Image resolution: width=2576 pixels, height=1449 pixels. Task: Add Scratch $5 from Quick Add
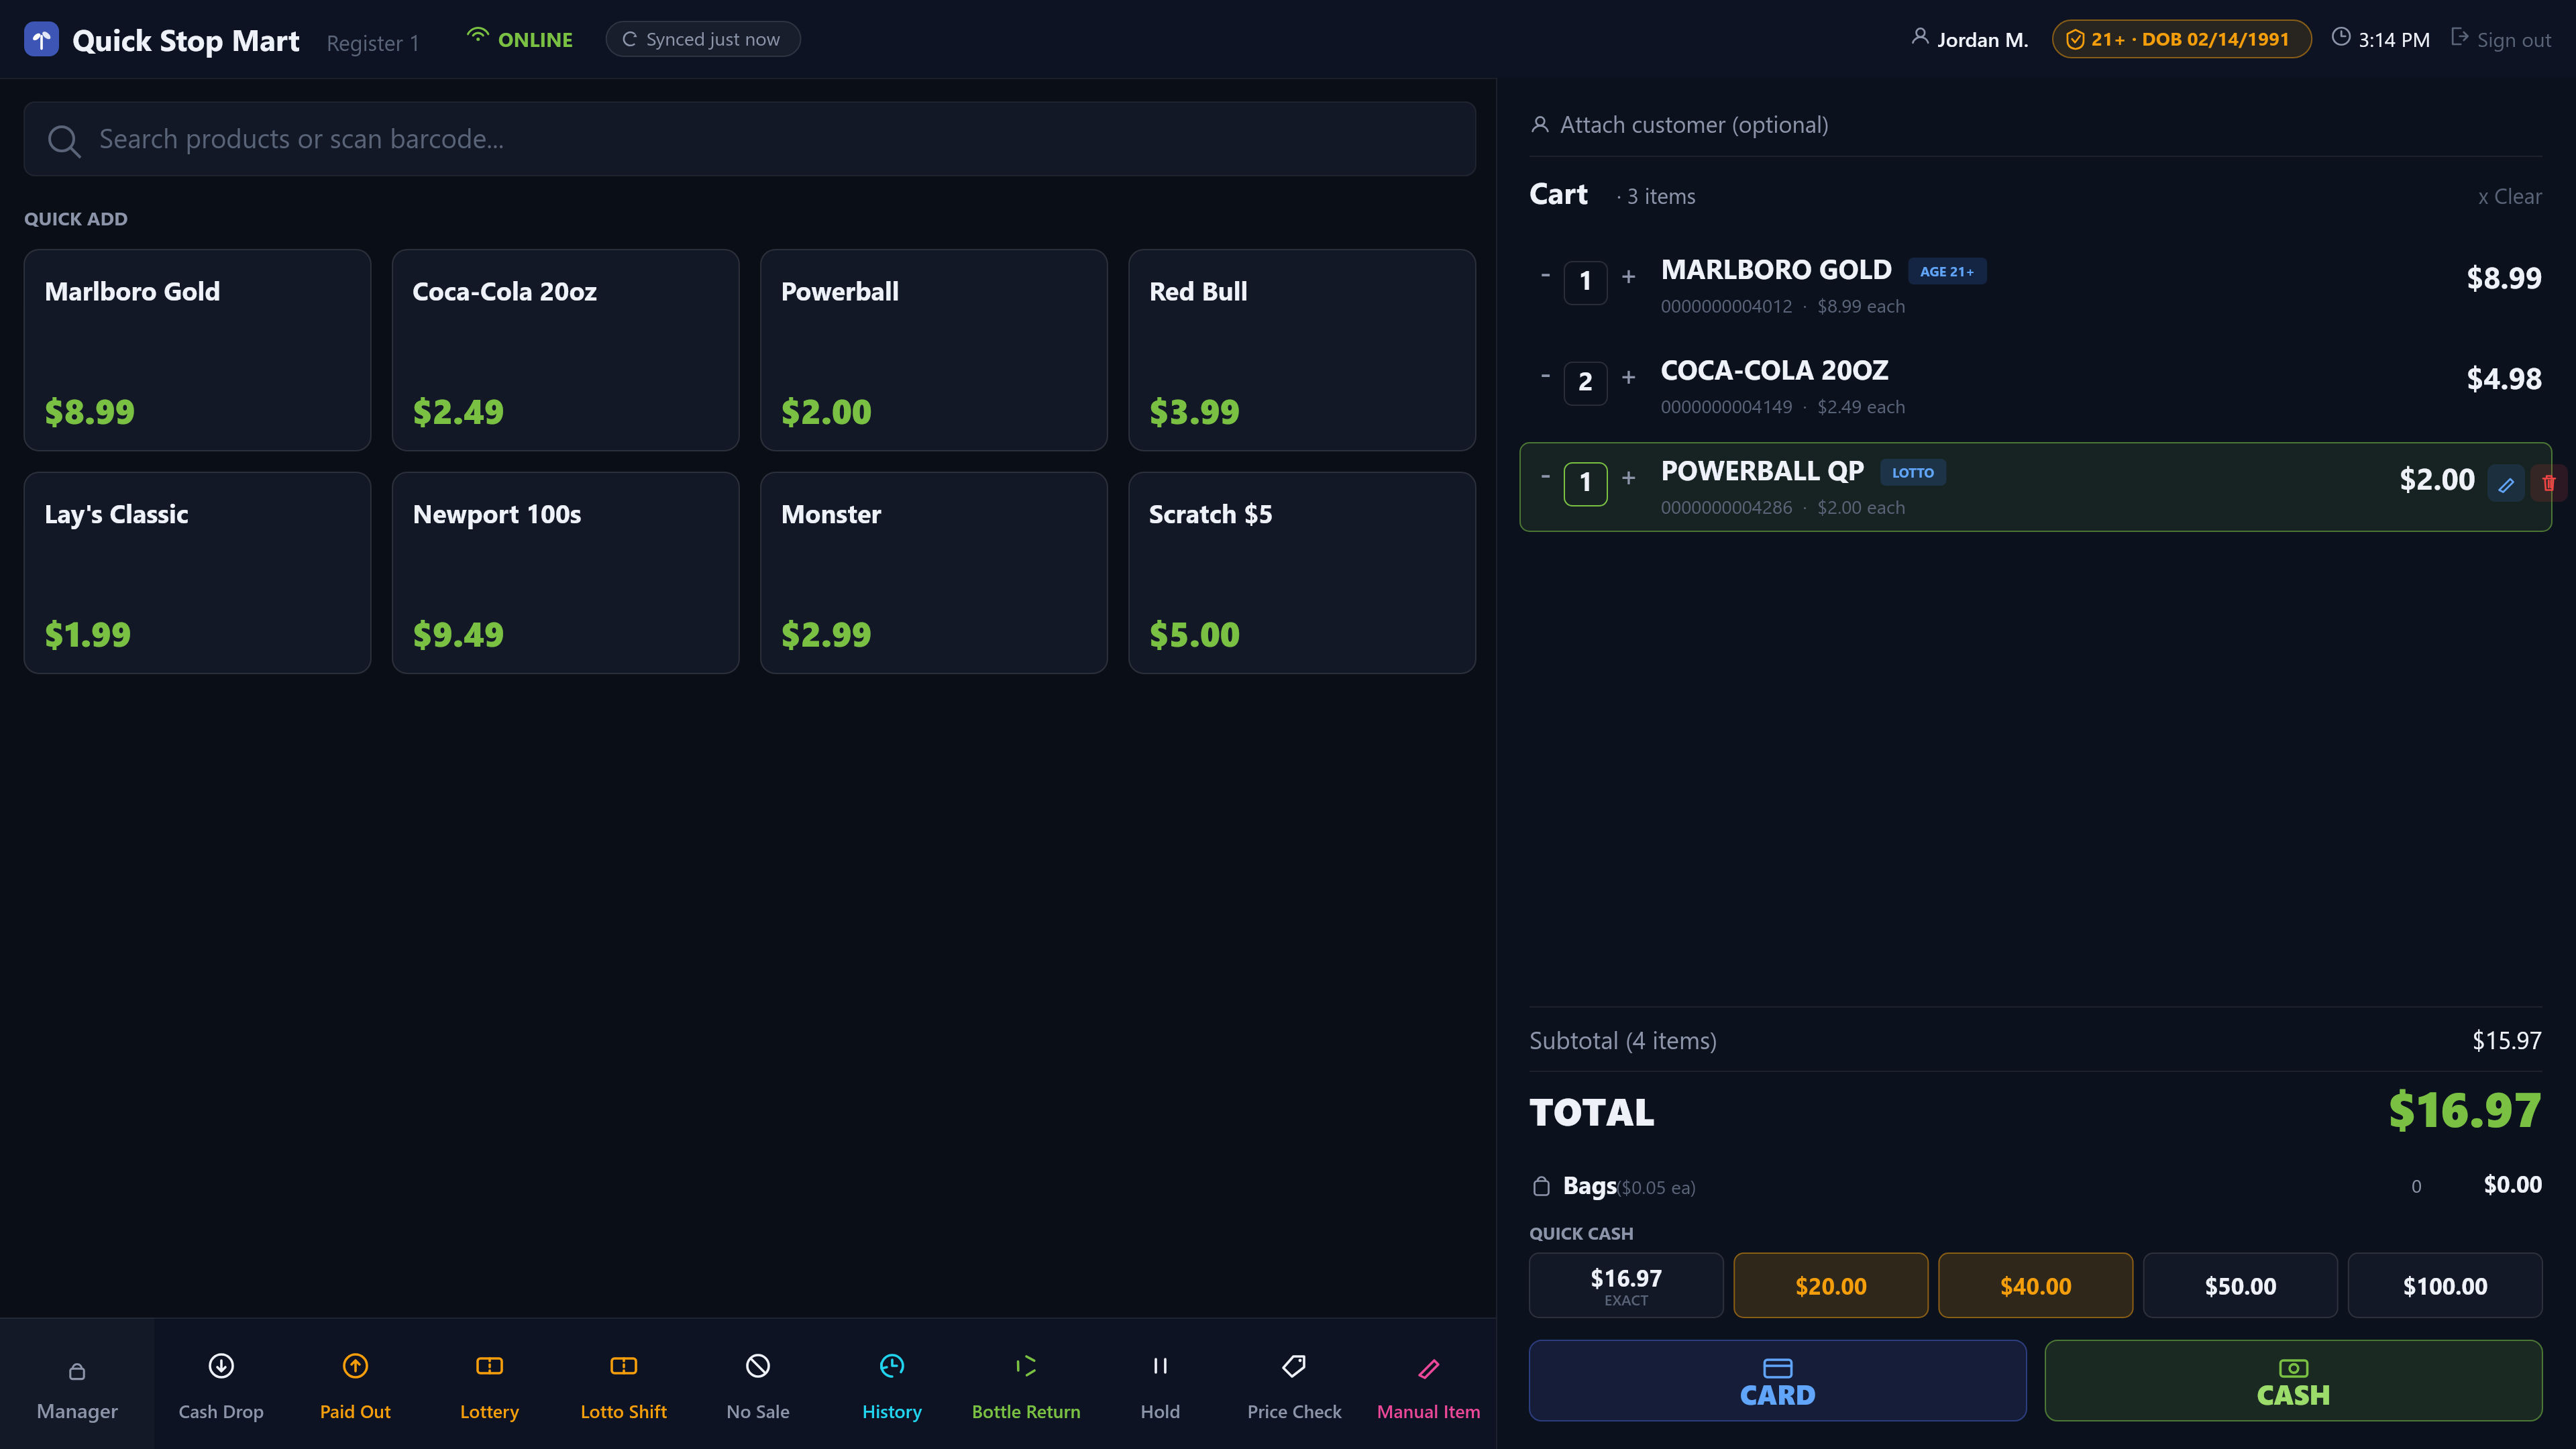pyautogui.click(x=1301, y=573)
